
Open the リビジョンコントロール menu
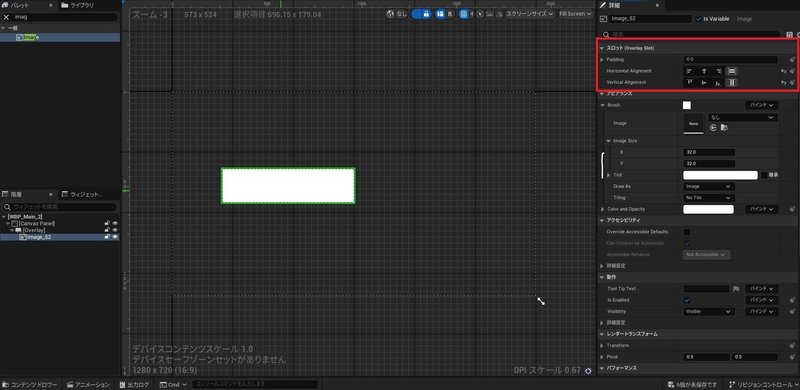coord(763,384)
